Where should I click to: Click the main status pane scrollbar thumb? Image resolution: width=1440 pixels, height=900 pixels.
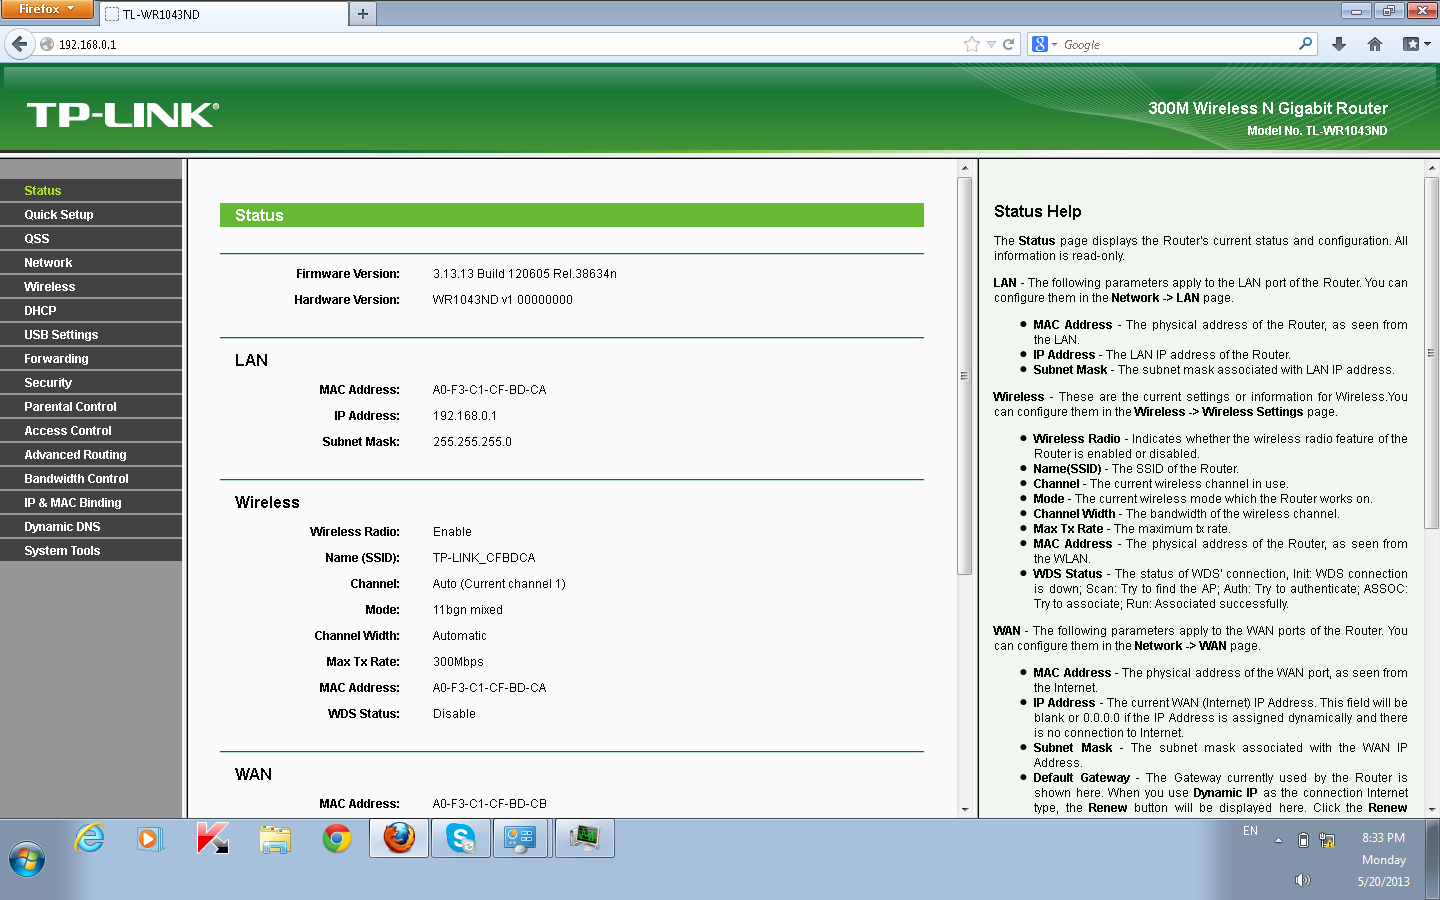(x=964, y=376)
